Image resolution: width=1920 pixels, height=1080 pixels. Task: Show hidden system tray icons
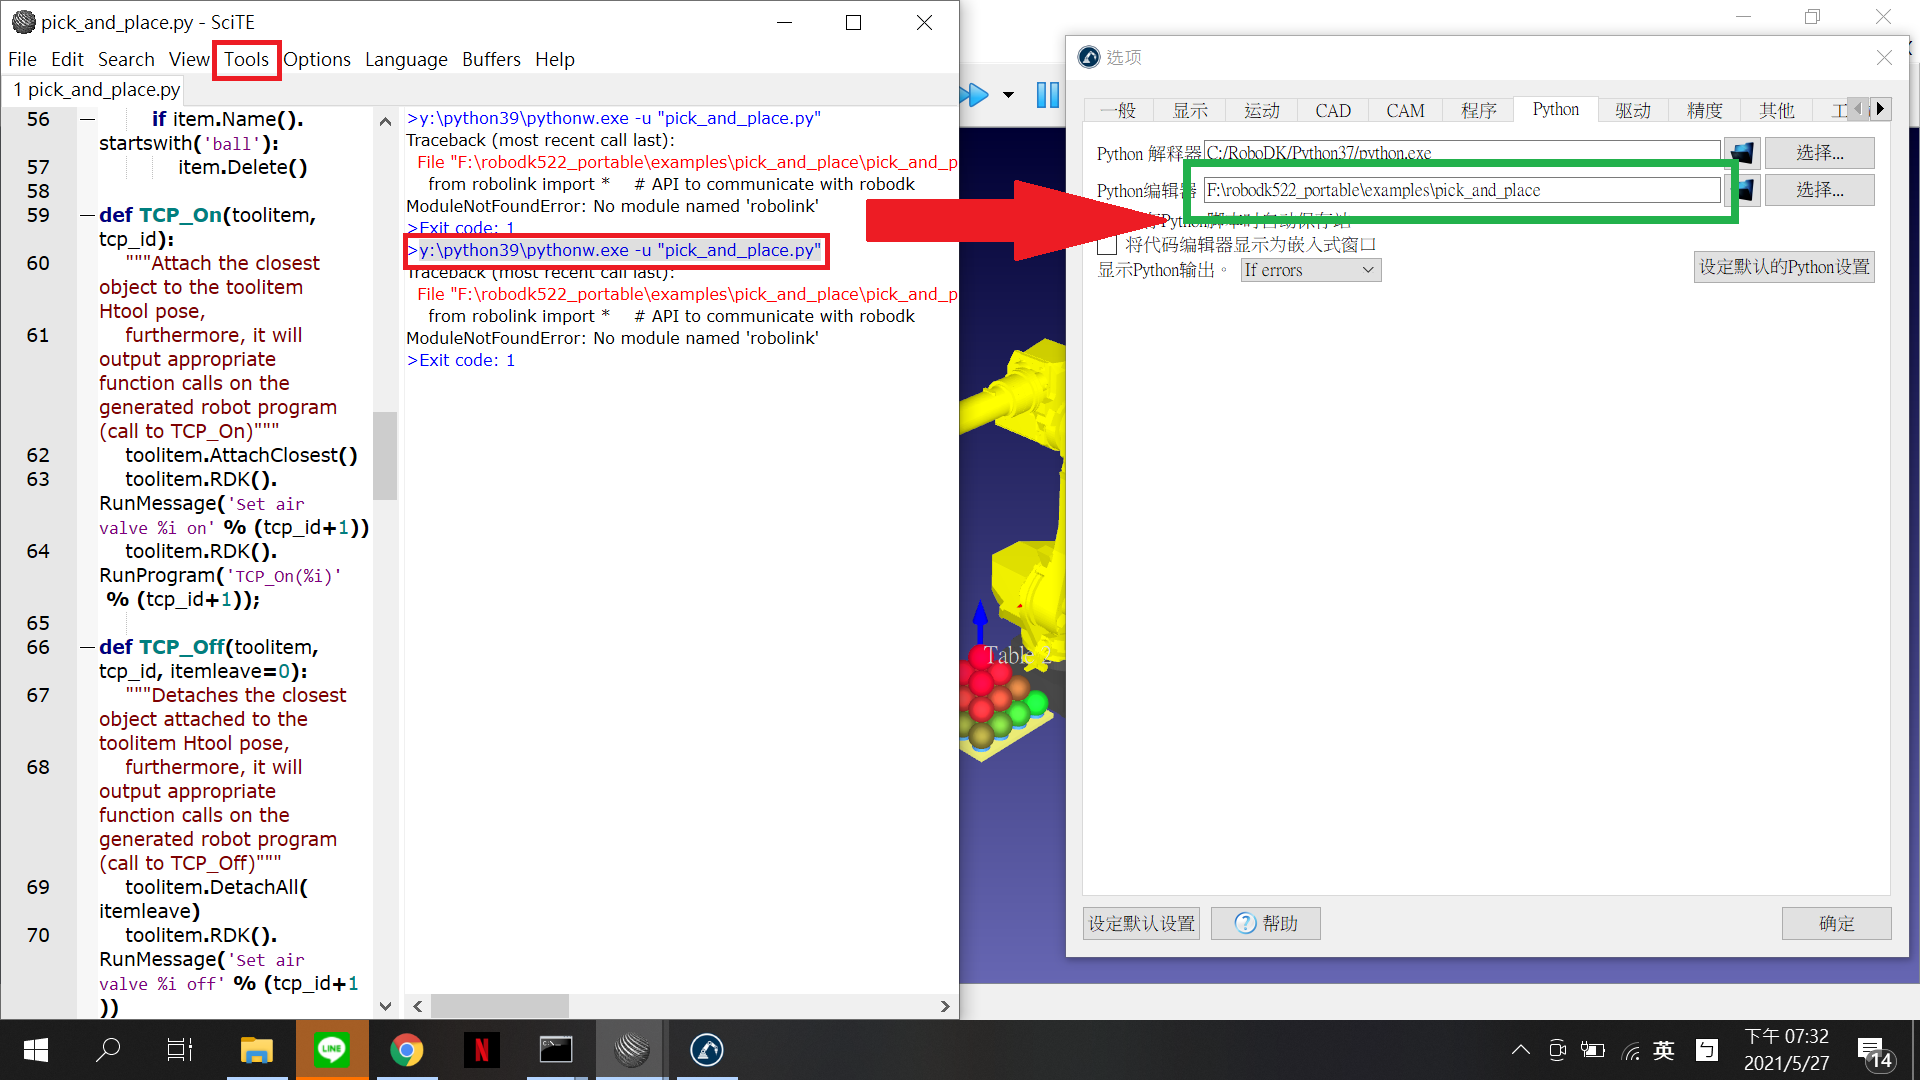(1520, 1050)
